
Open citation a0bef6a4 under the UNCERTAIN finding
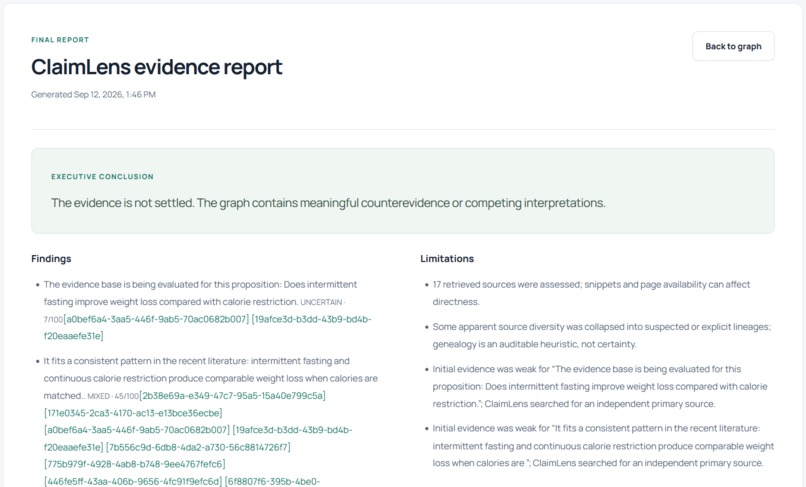point(156,319)
